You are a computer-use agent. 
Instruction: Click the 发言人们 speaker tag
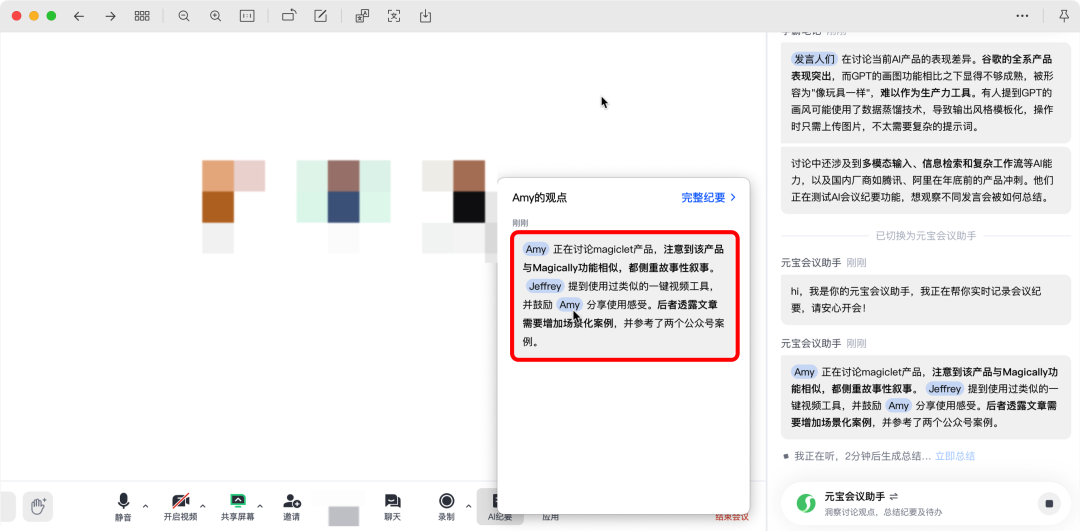(x=813, y=59)
